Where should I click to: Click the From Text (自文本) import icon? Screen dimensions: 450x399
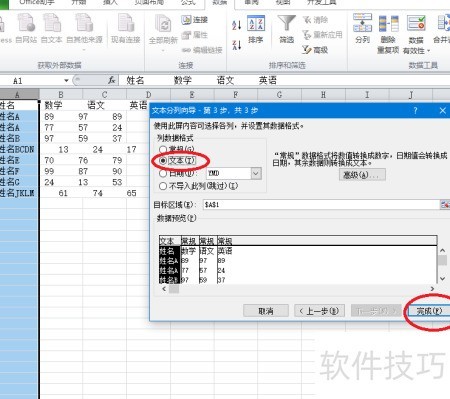click(x=52, y=23)
